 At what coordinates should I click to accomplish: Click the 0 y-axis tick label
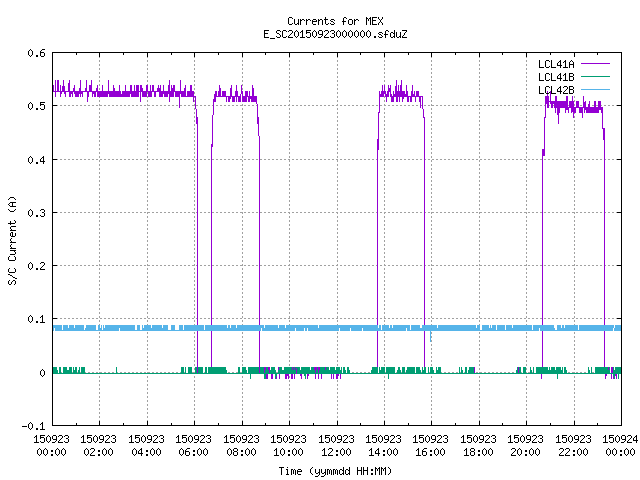42,373
